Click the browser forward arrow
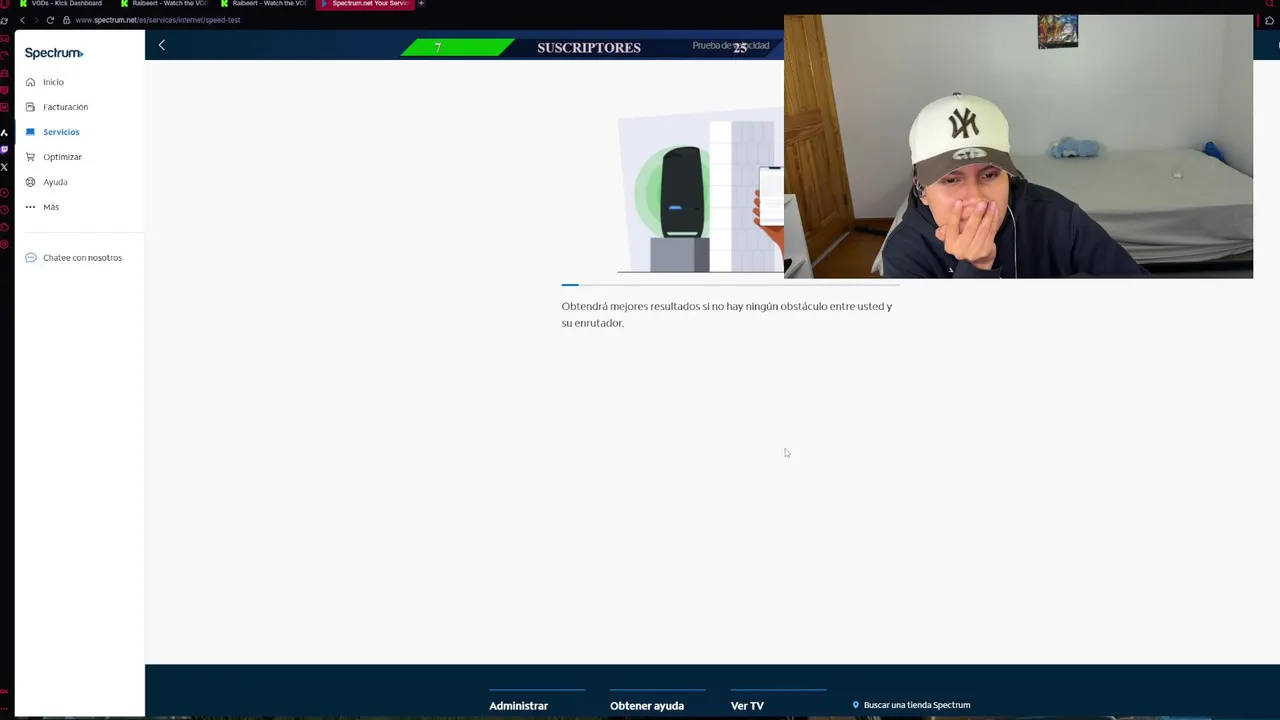Viewport: 1280px width, 720px height. coord(36,20)
